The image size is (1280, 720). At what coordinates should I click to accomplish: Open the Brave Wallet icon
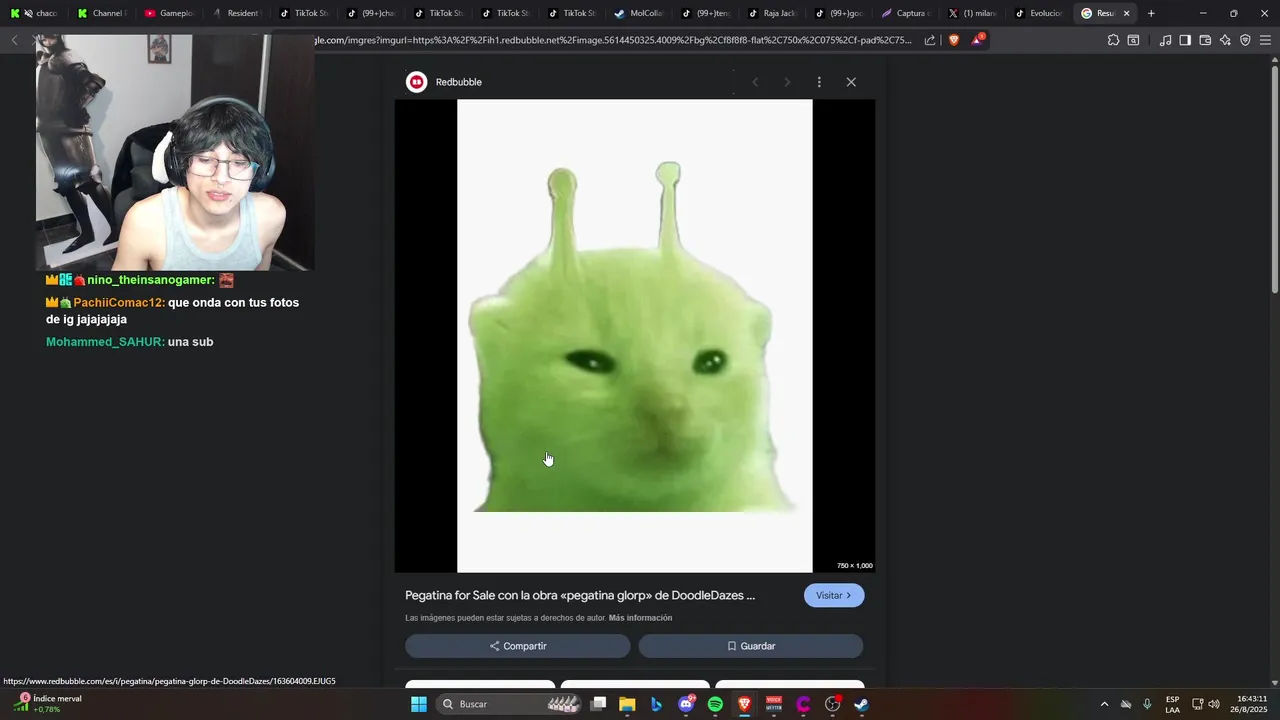coord(1205,40)
